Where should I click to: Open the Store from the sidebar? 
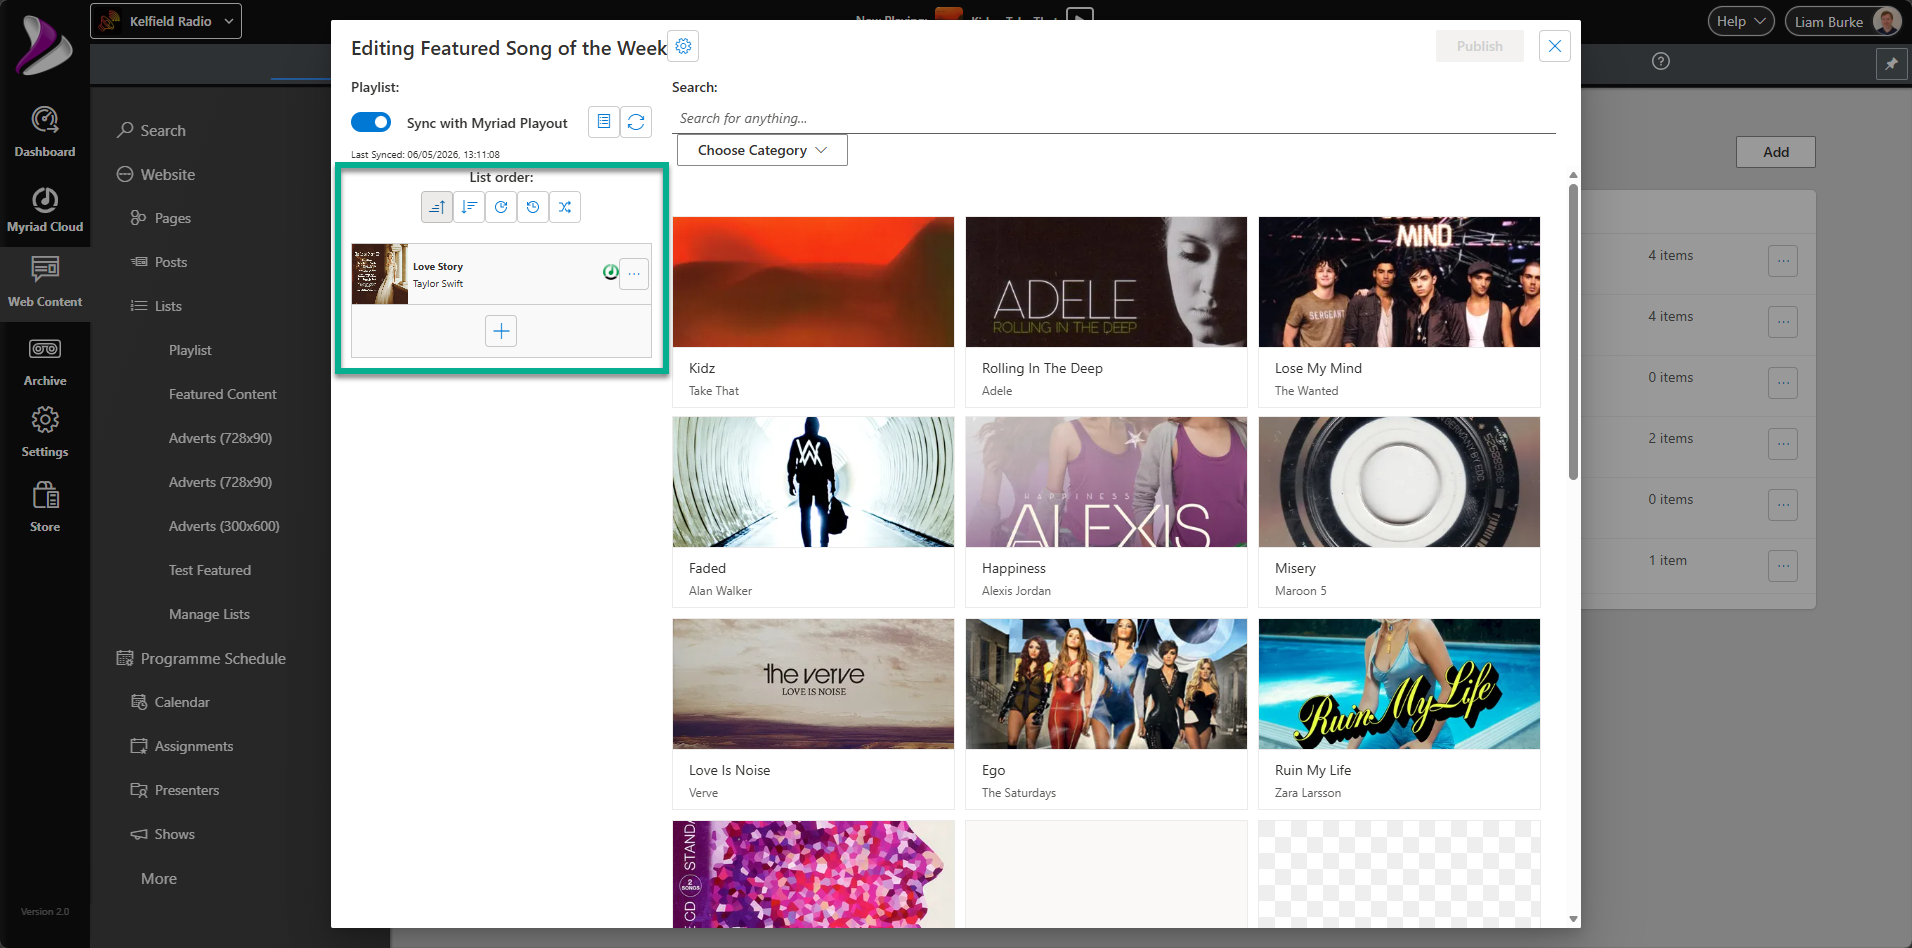click(45, 507)
